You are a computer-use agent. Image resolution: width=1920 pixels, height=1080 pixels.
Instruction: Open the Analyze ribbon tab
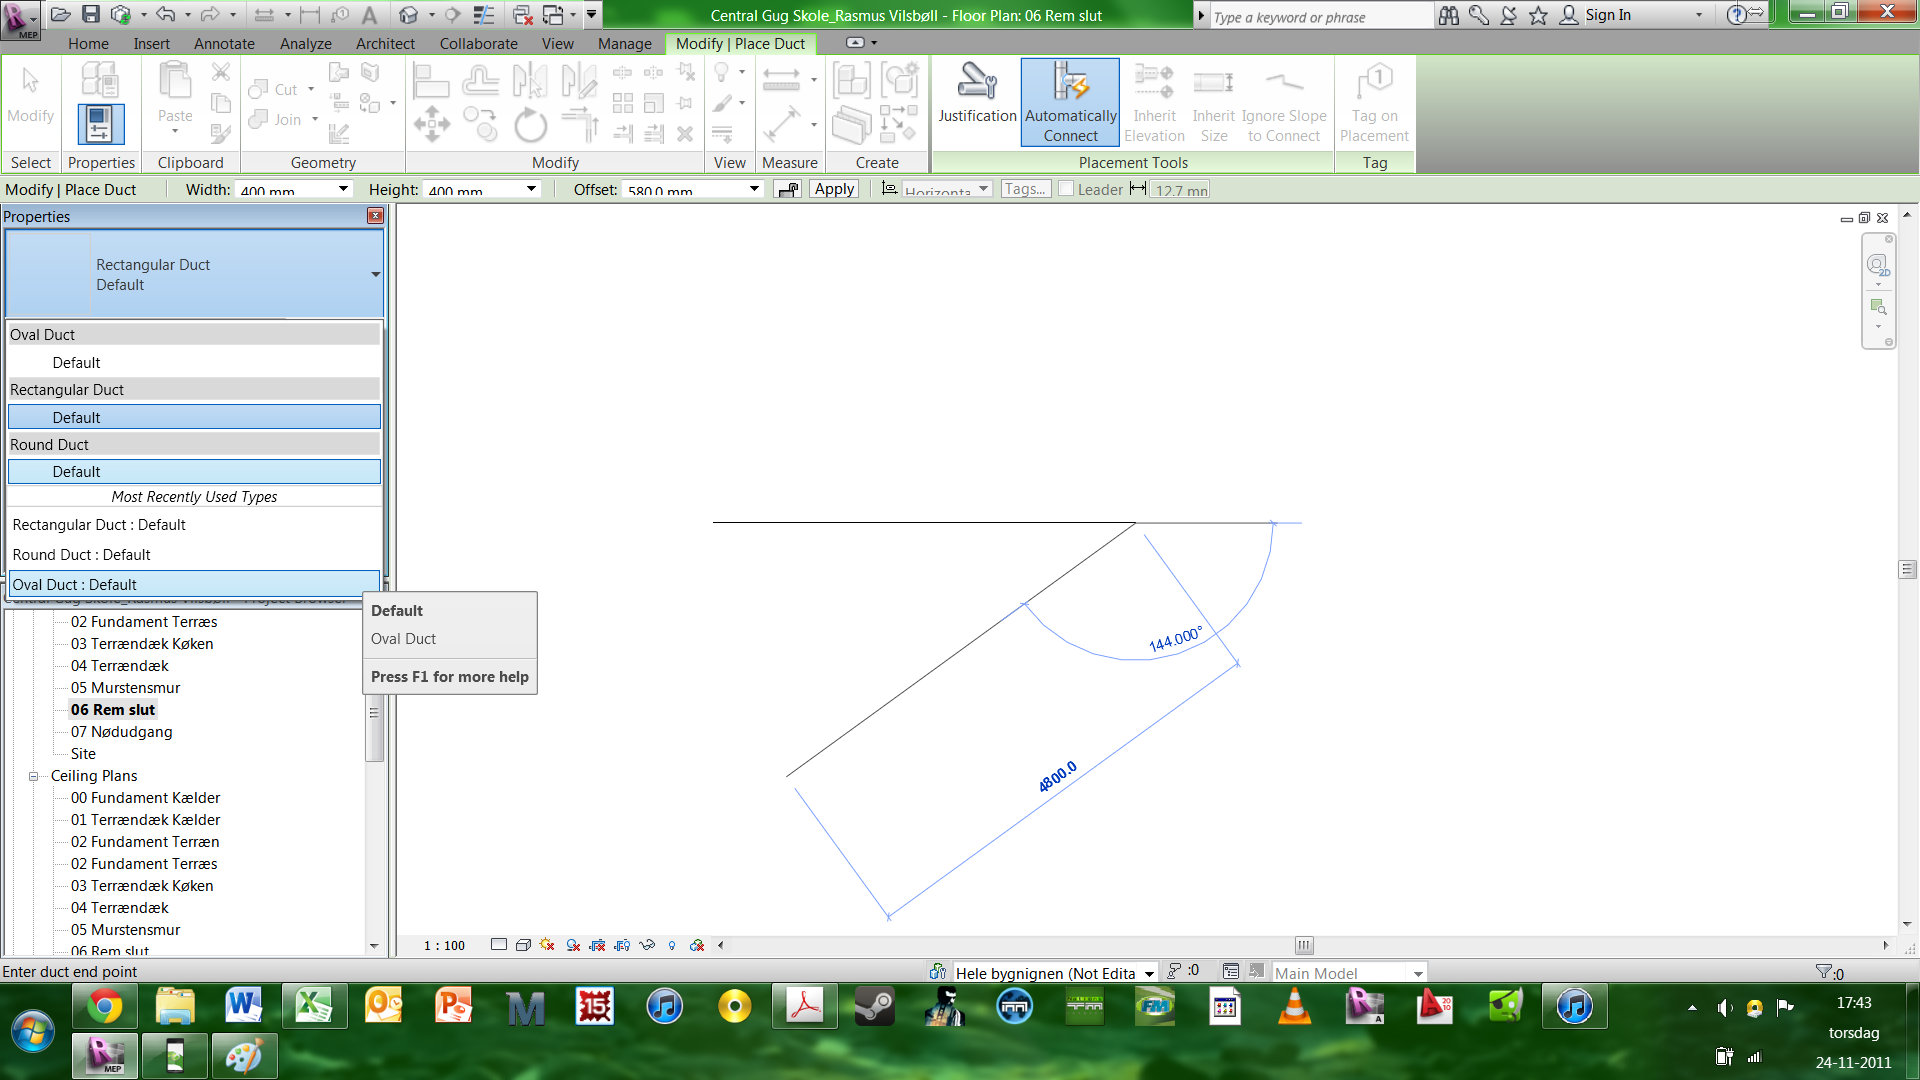[x=305, y=44]
